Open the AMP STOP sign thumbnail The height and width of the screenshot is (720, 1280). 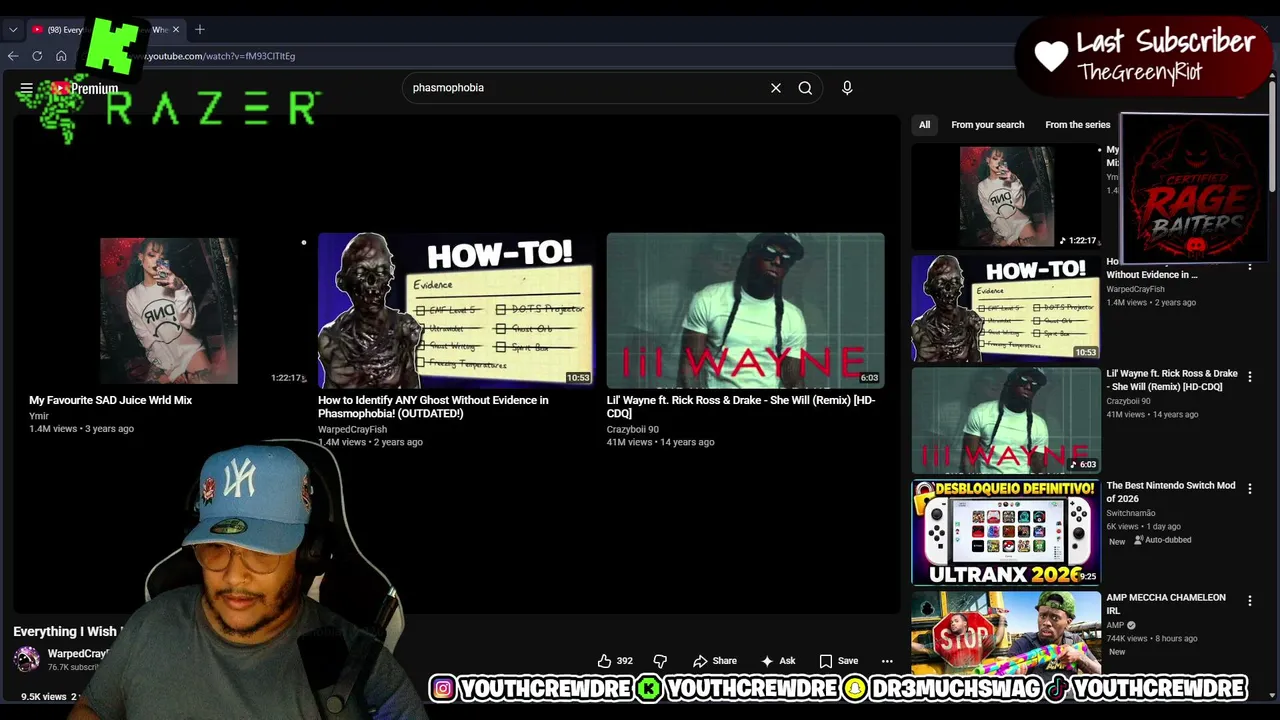coord(1006,634)
